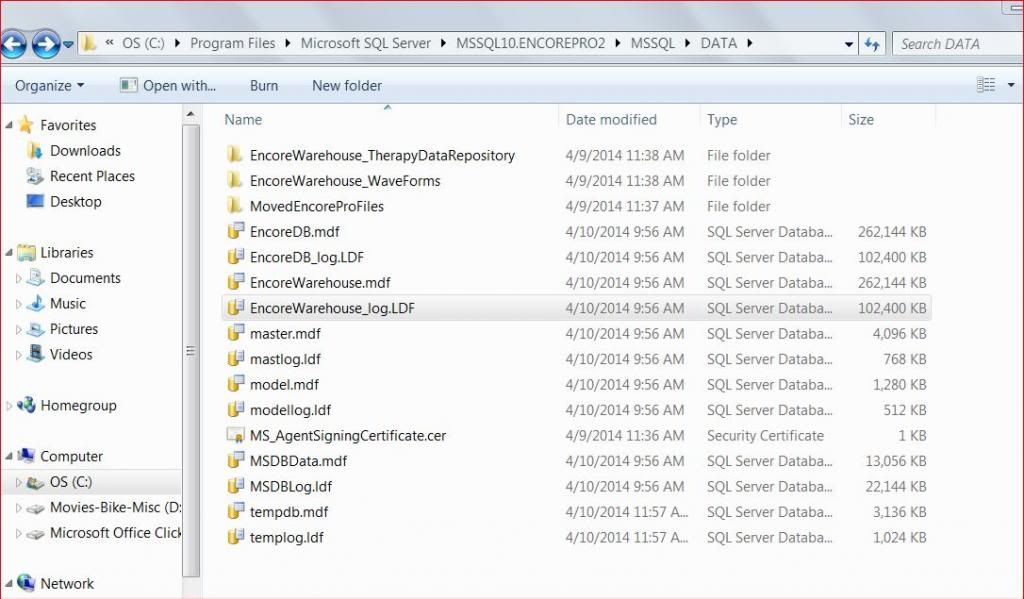Open view options dropdown arrow

(1011, 86)
